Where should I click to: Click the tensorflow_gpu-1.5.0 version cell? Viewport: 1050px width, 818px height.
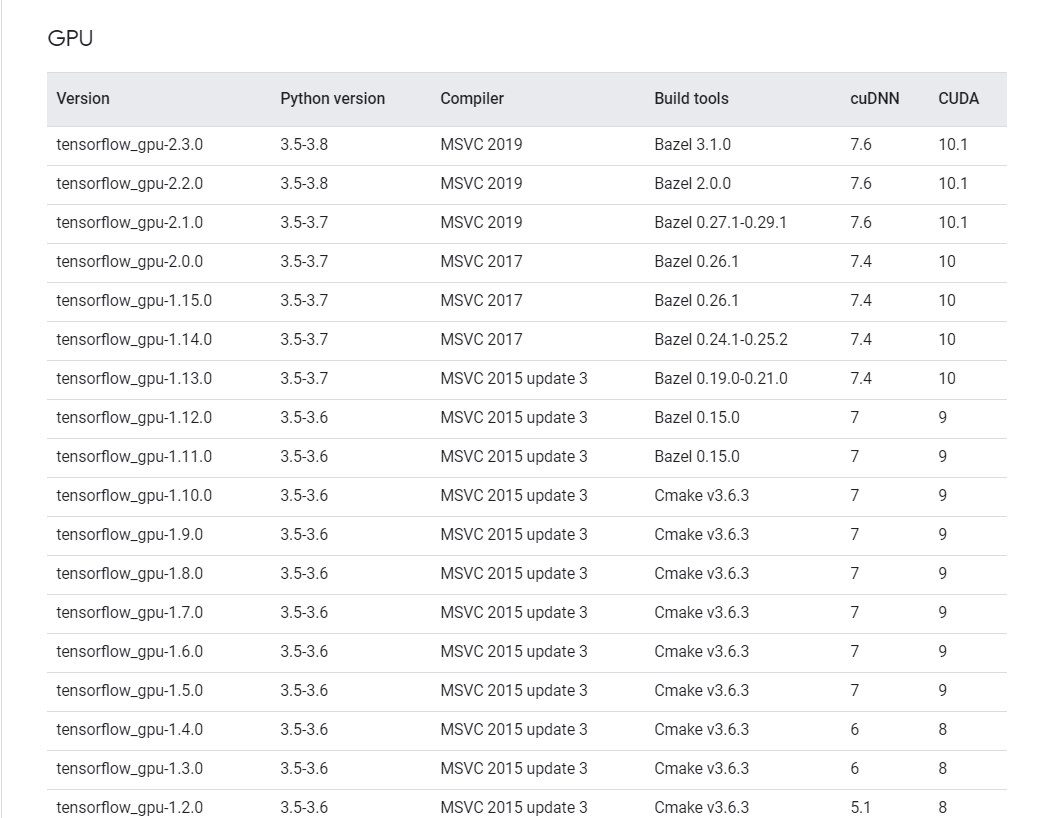[x=129, y=690]
